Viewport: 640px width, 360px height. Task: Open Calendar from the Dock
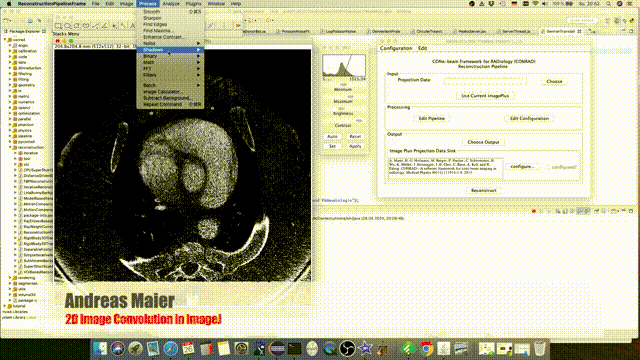pos(188,349)
